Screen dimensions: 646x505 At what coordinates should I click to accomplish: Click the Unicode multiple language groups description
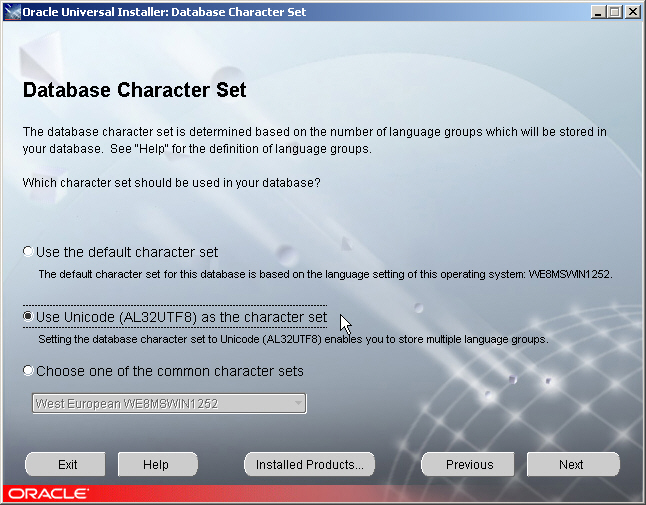click(x=293, y=339)
